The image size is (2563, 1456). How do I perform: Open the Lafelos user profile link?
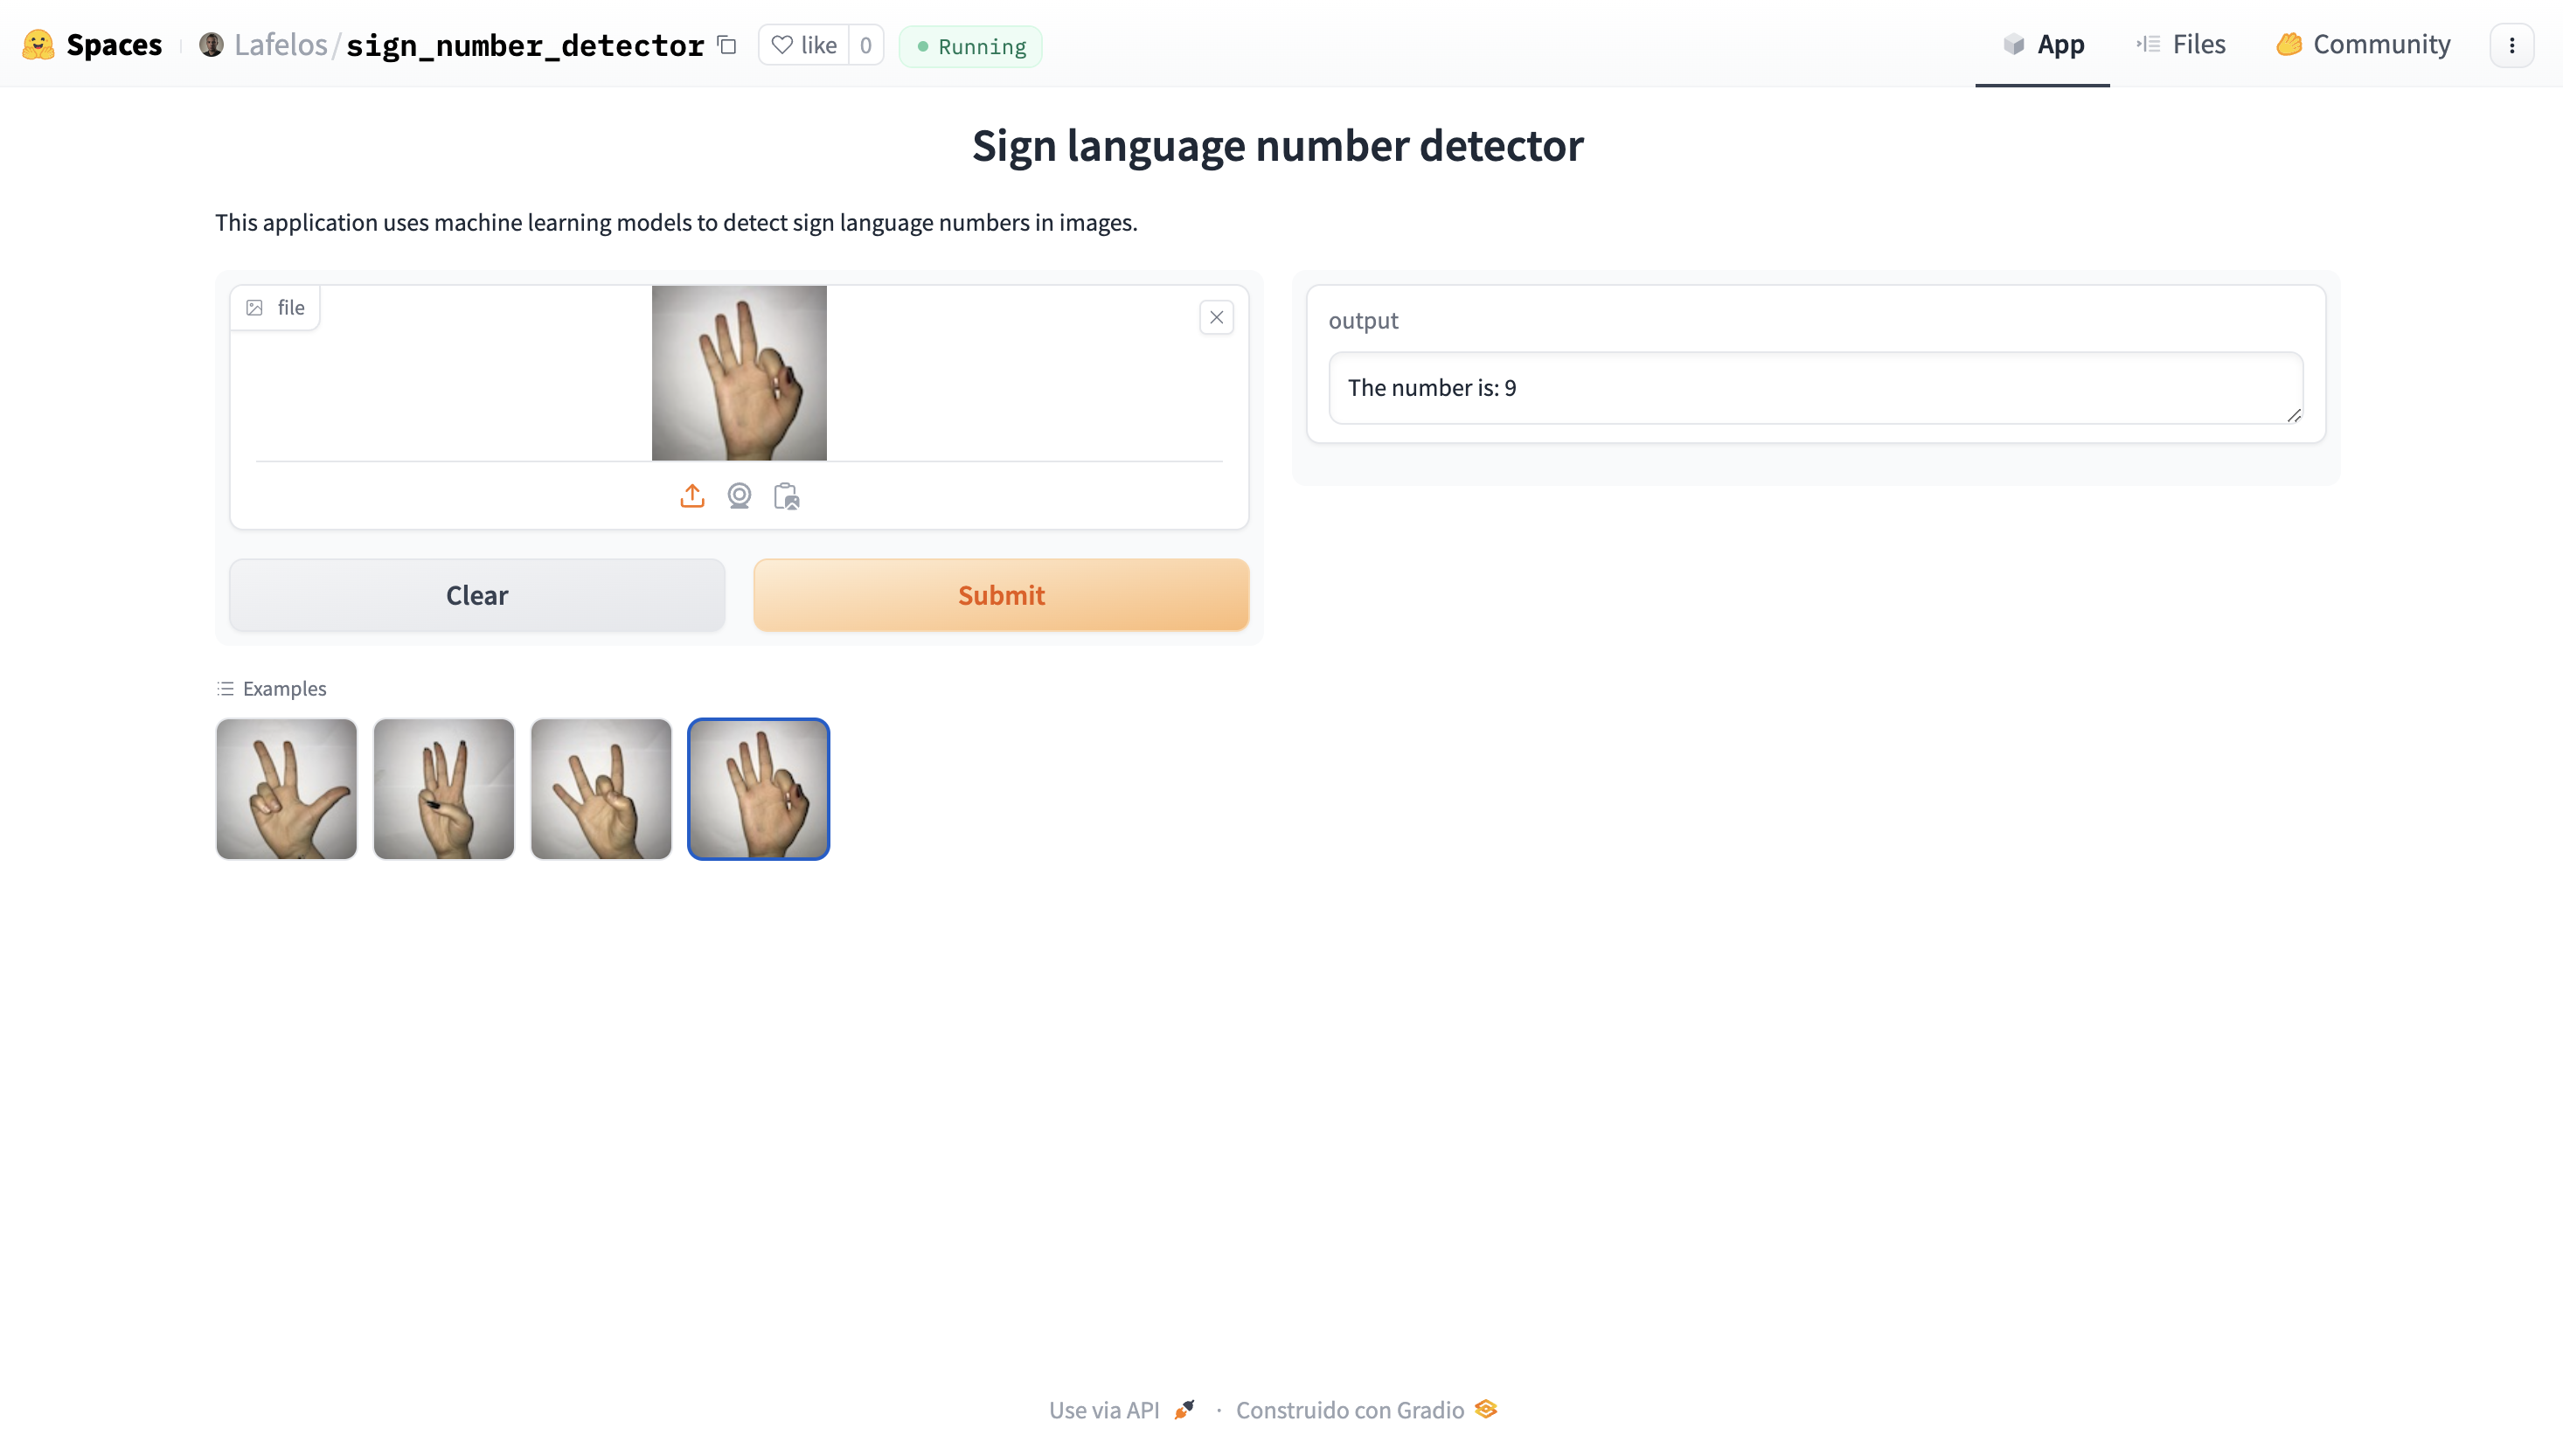pyautogui.click(x=280, y=45)
